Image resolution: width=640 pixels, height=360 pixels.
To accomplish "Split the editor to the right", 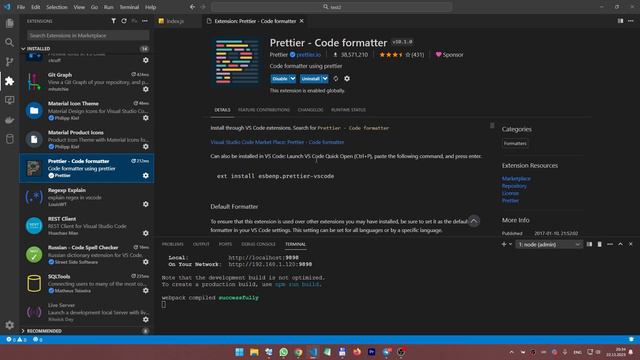I will 620,21.
